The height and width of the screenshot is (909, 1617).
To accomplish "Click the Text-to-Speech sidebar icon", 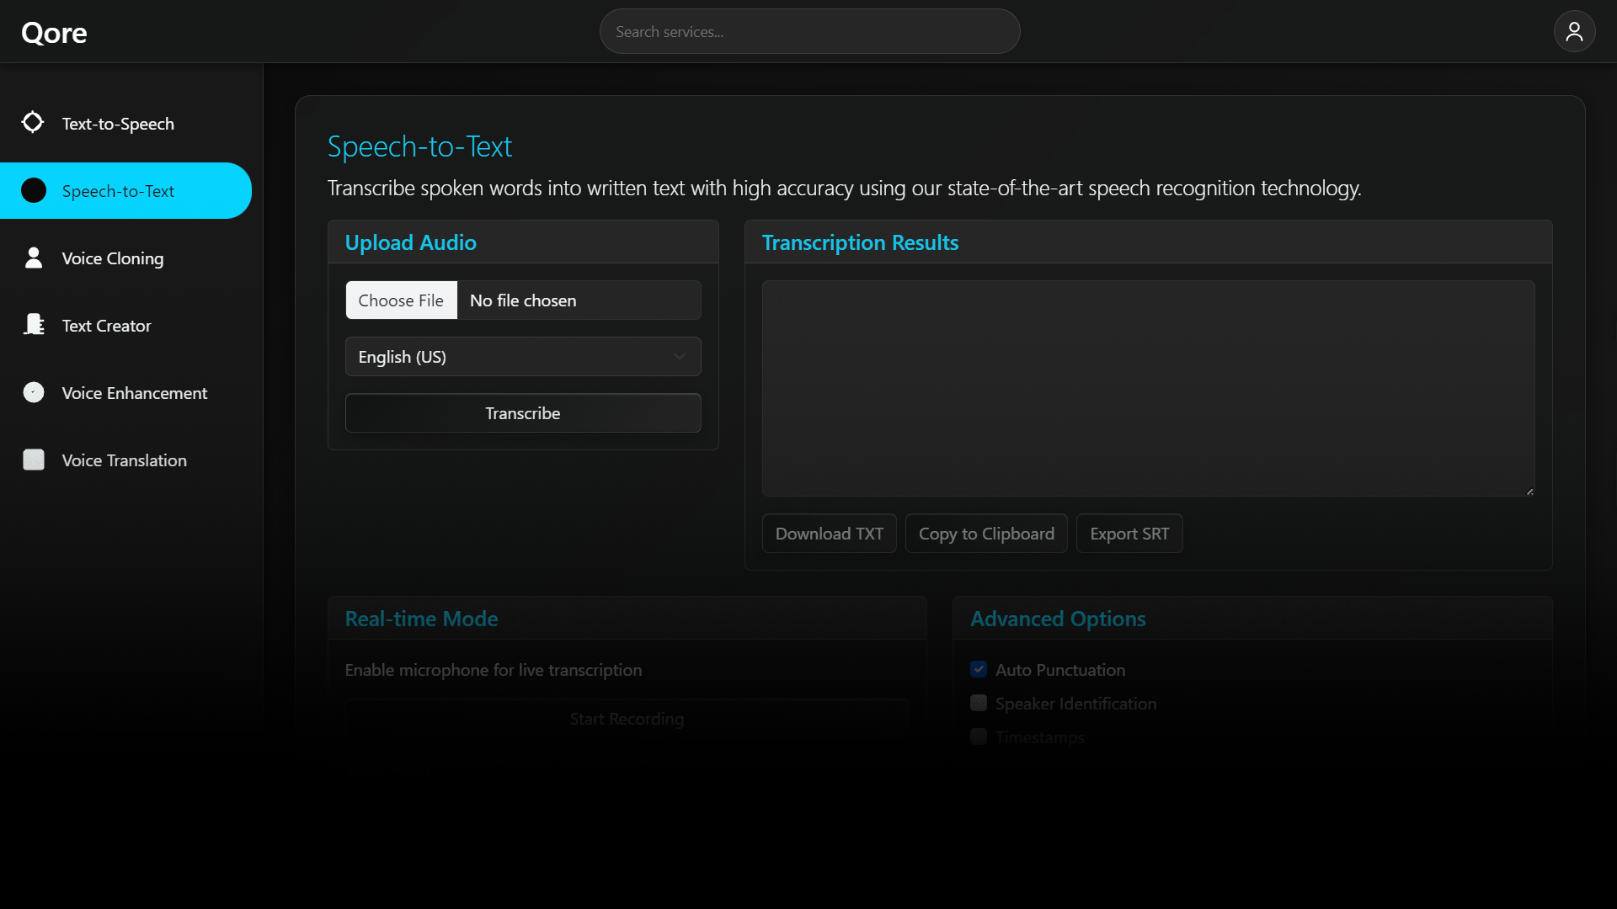I will click(33, 122).
